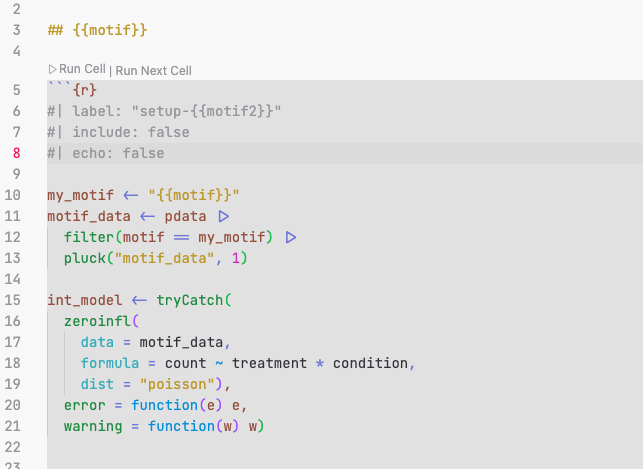643x469 pixels.
Task: Select line number 15 in the gutter
Action: point(16,299)
